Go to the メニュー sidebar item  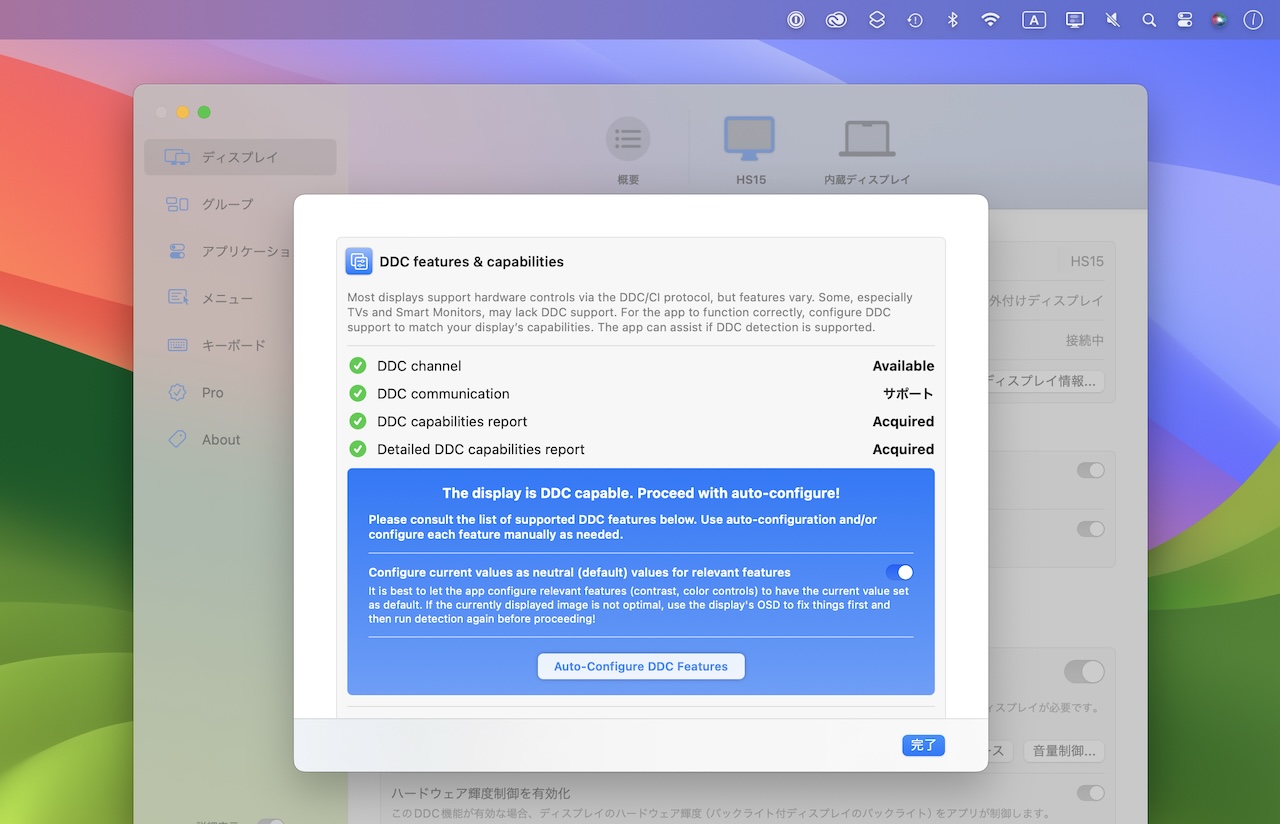[x=240, y=298]
